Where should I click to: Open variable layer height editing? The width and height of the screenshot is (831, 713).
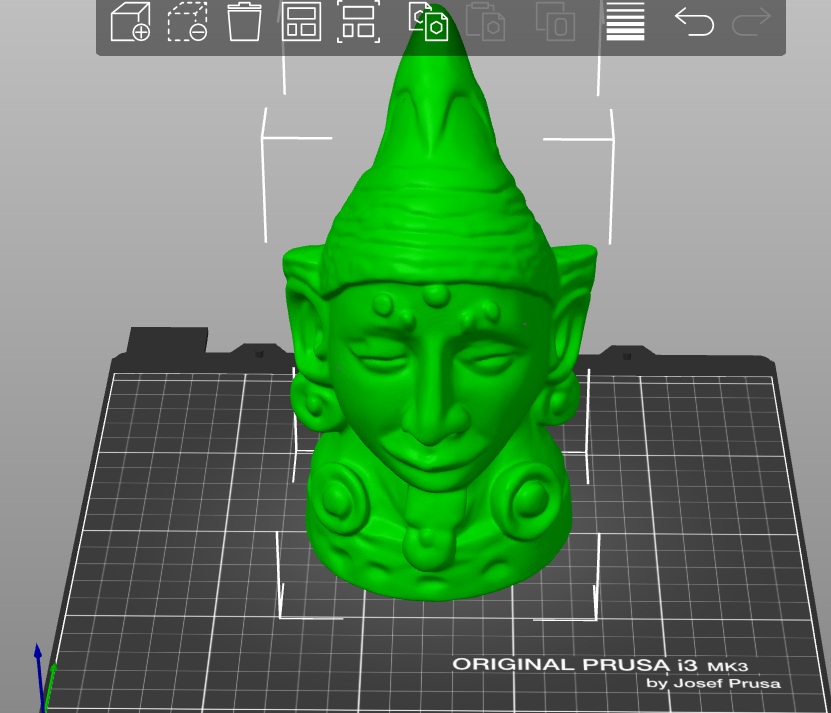coord(625,22)
